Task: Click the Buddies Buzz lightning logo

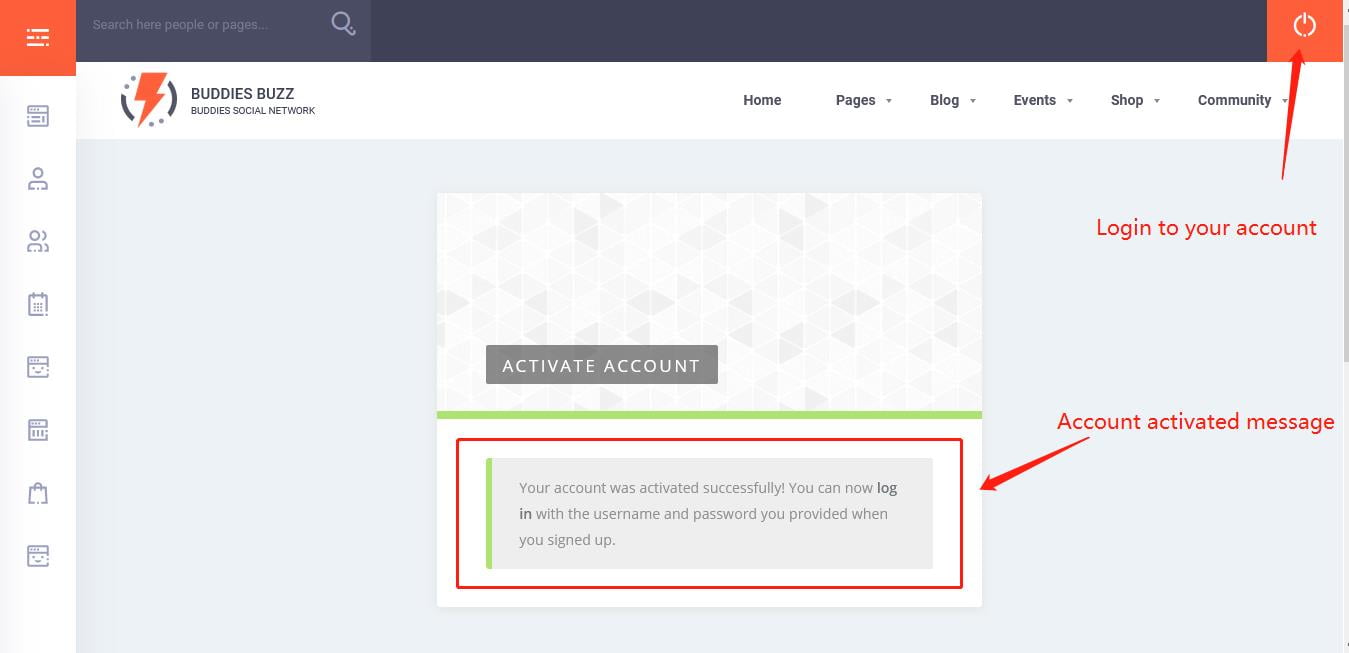Action: tap(149, 100)
